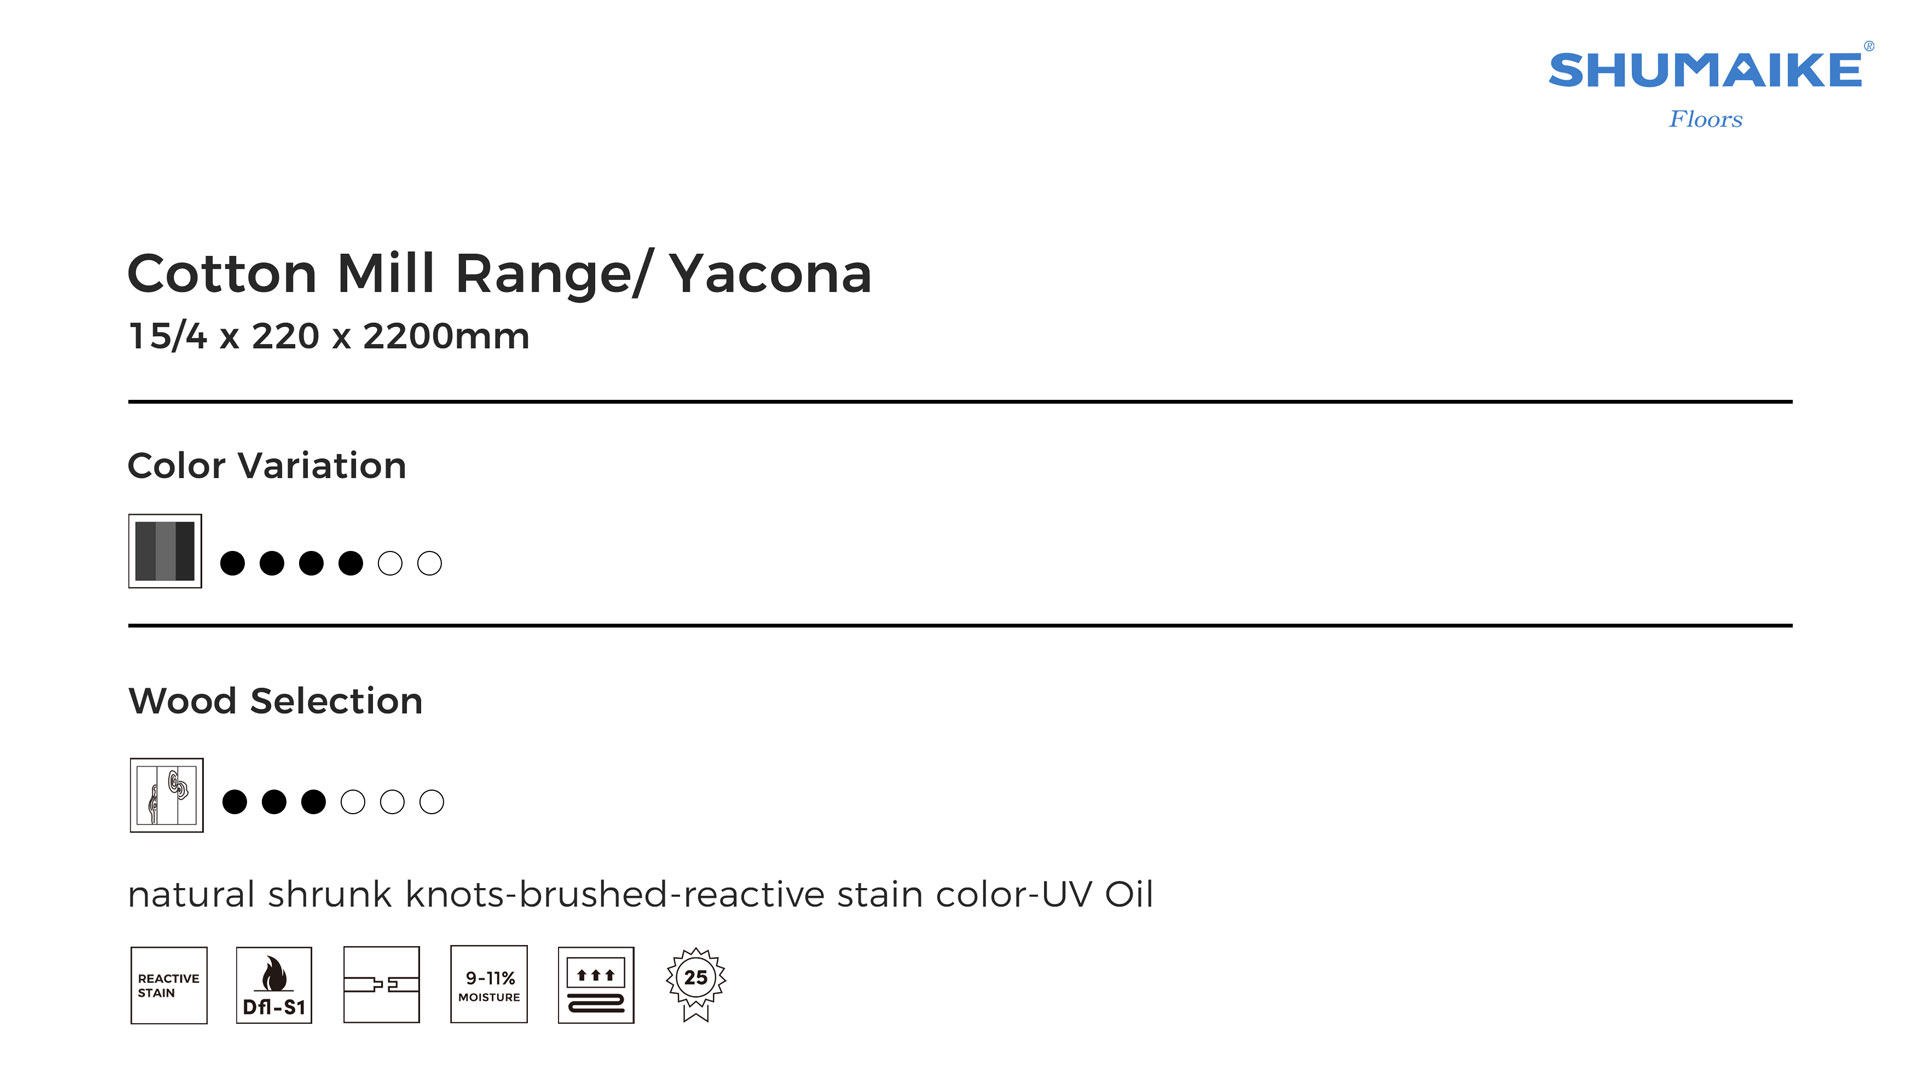This screenshot has width=1920, height=1081.
Task: Click the color variation swatch icon
Action: 165,551
